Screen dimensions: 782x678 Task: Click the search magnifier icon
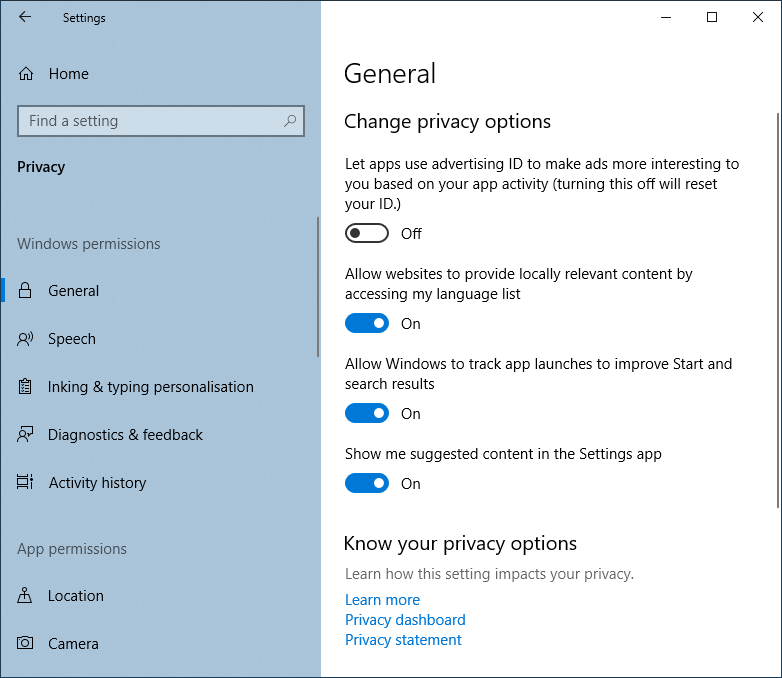click(290, 121)
